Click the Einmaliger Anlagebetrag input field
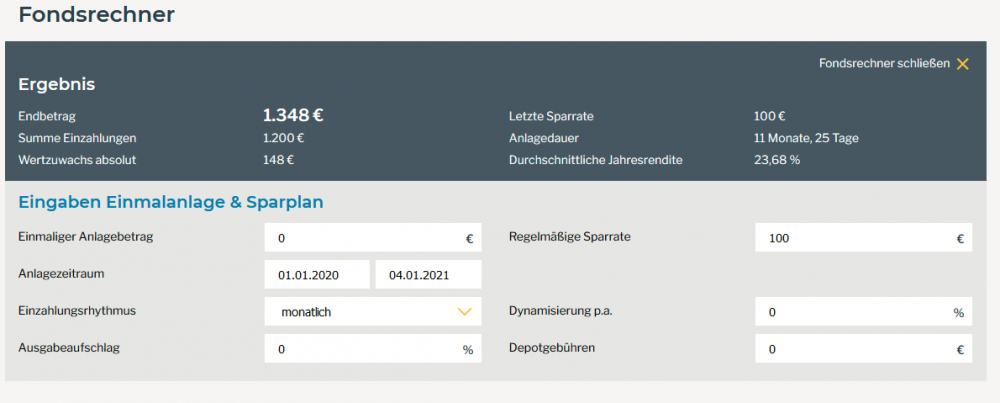 360,239
